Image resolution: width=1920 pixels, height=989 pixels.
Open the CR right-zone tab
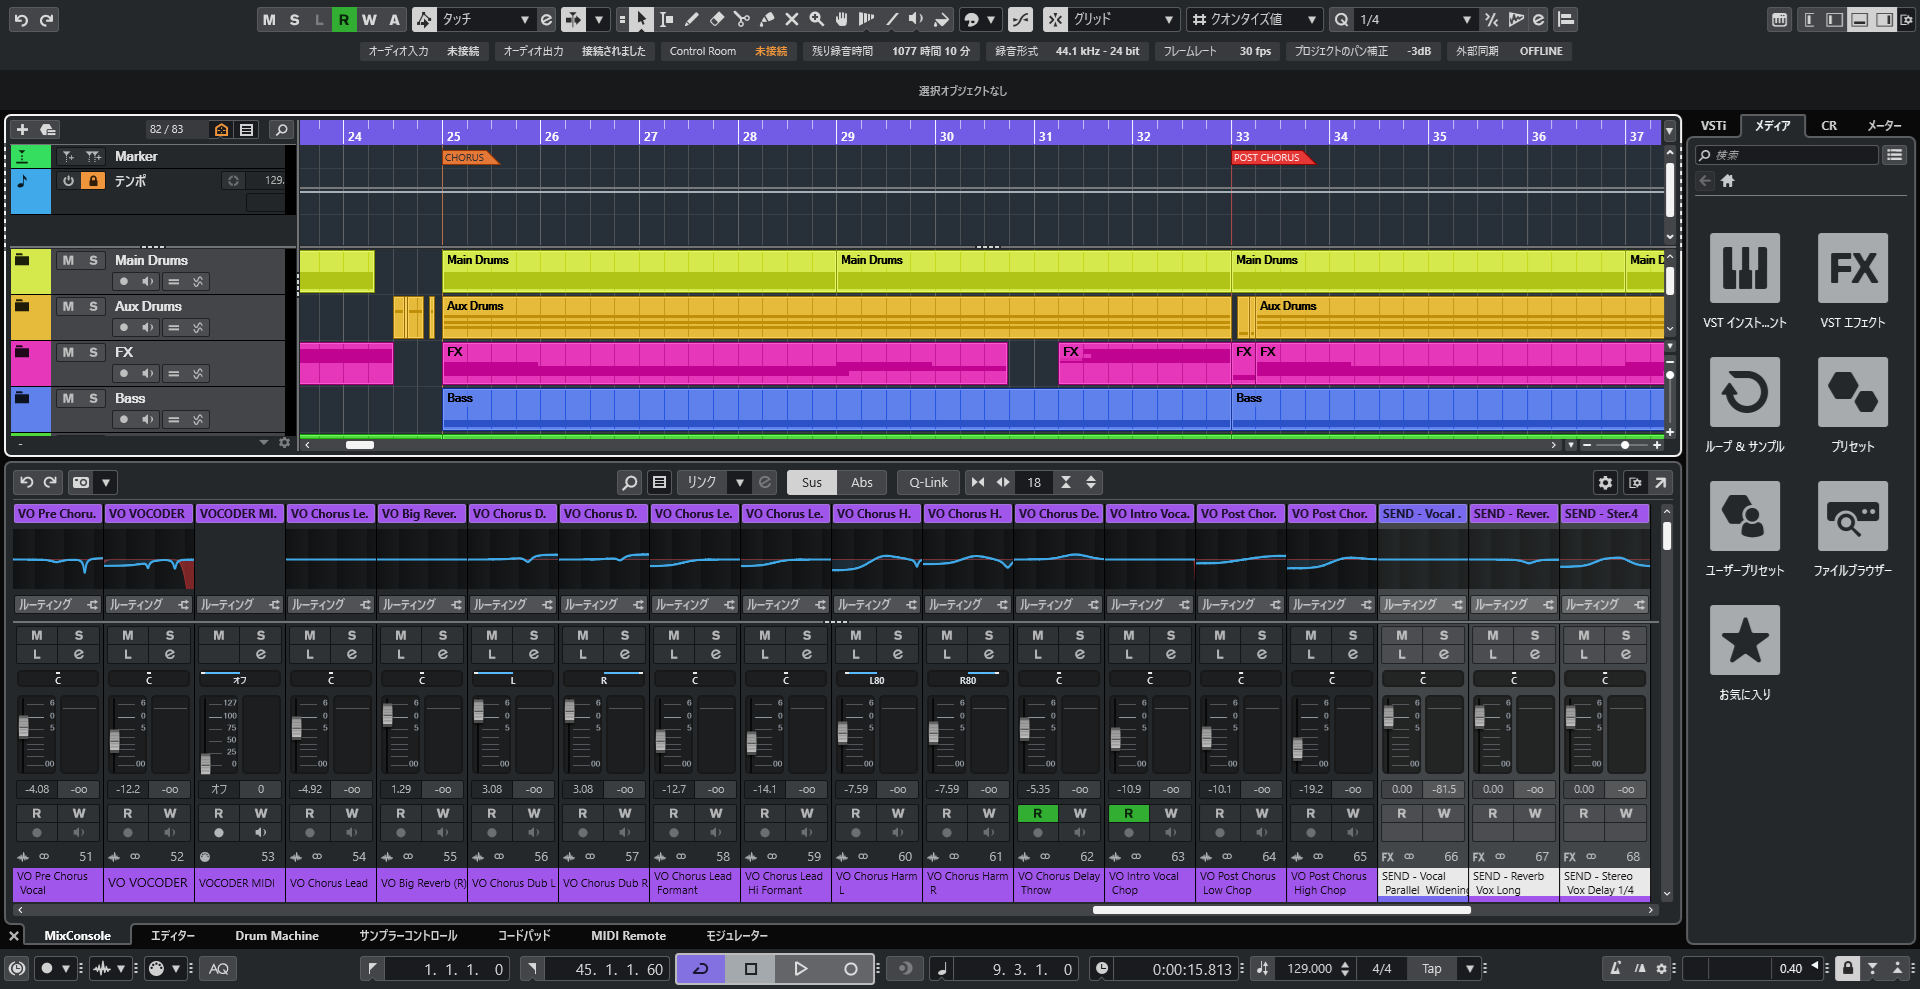(x=1829, y=126)
